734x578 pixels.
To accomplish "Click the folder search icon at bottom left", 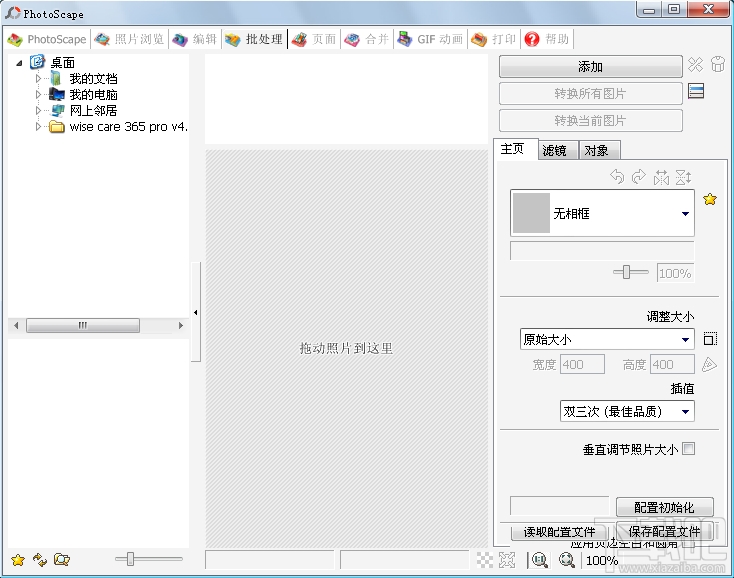I will tap(62, 559).
